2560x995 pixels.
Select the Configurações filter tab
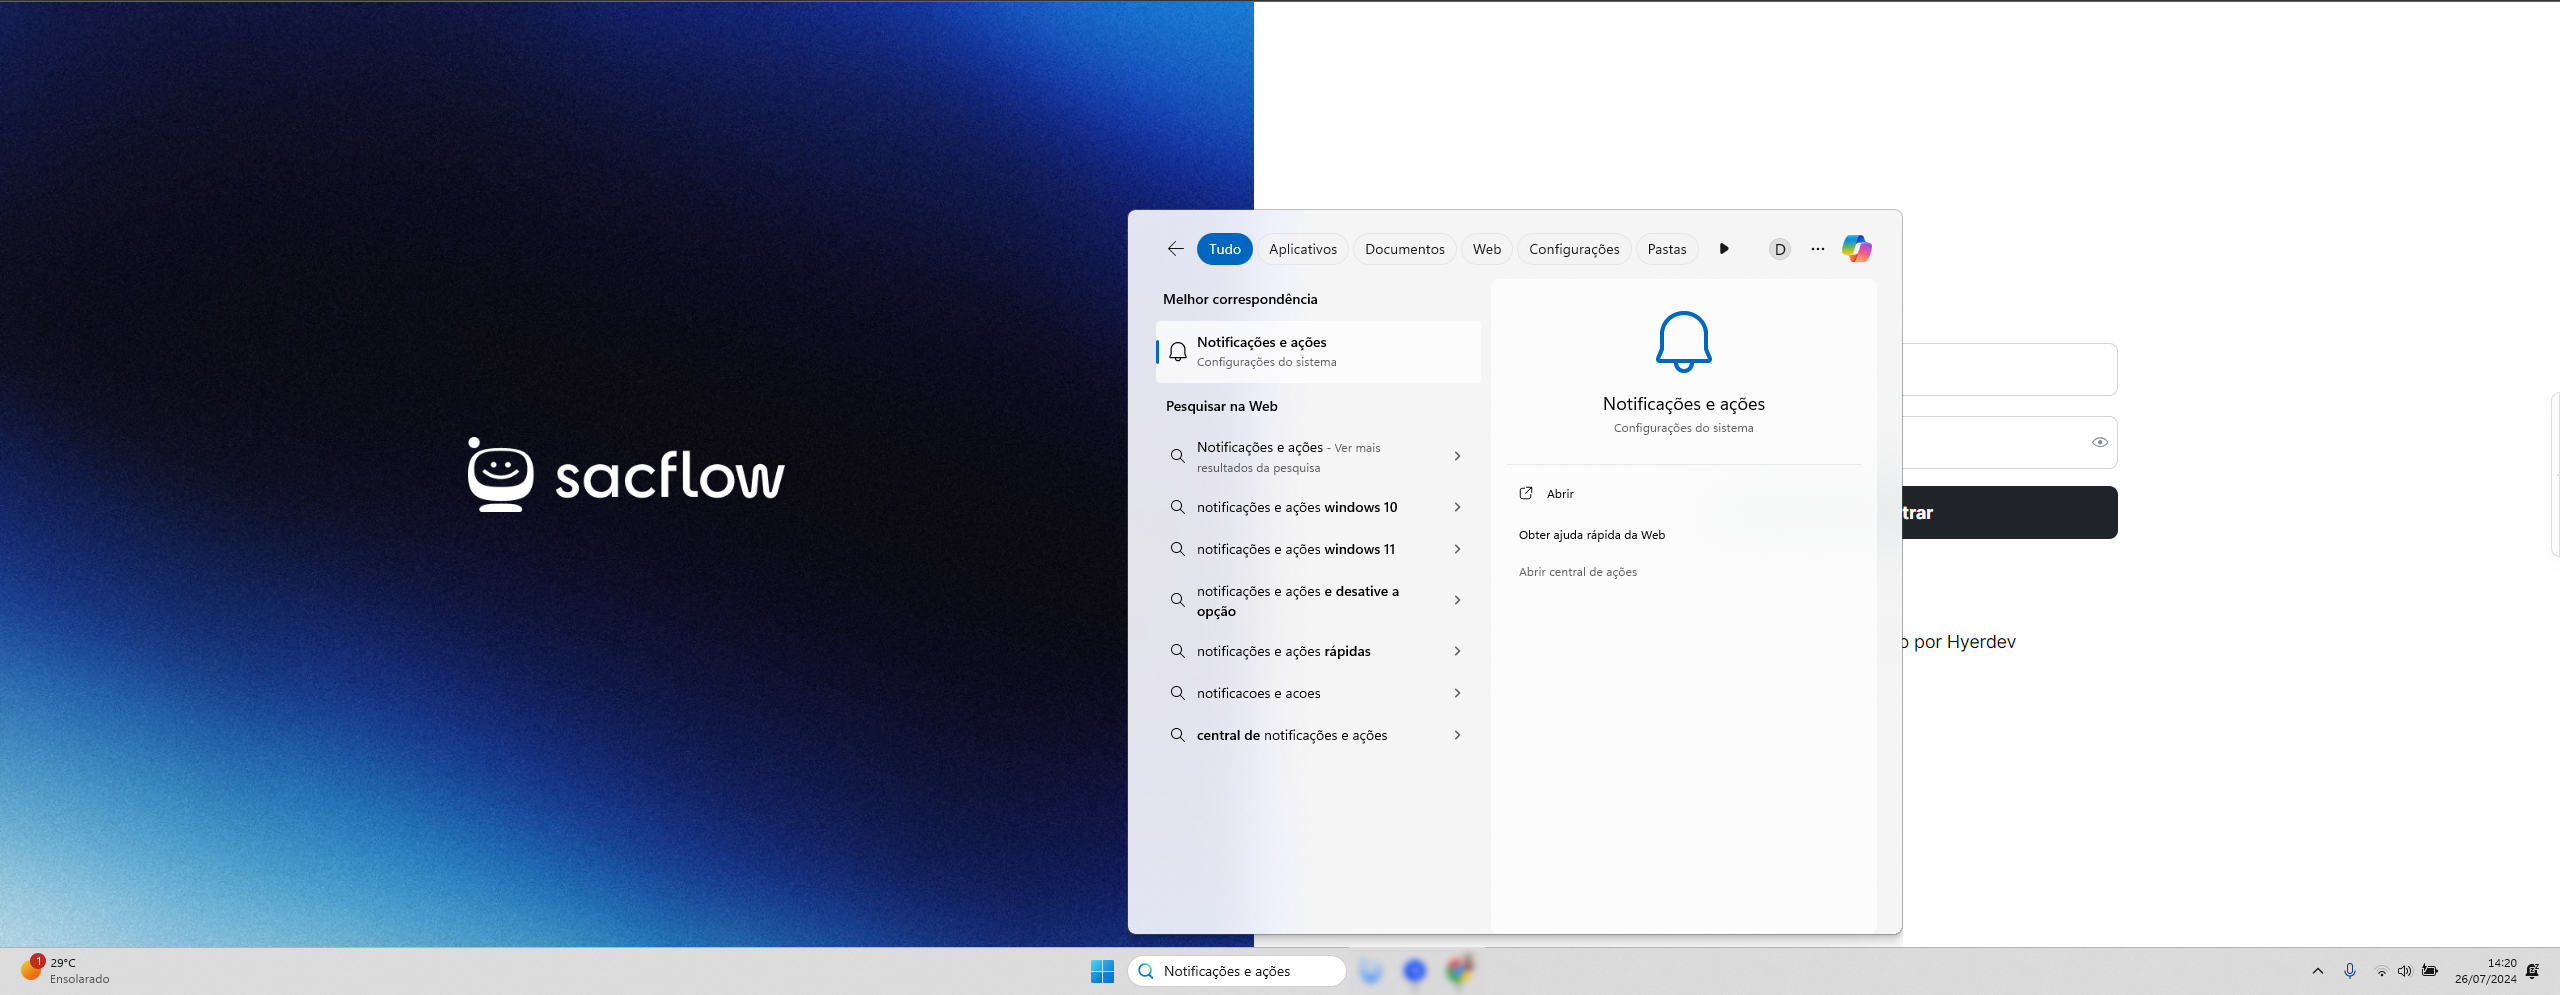(x=1573, y=249)
